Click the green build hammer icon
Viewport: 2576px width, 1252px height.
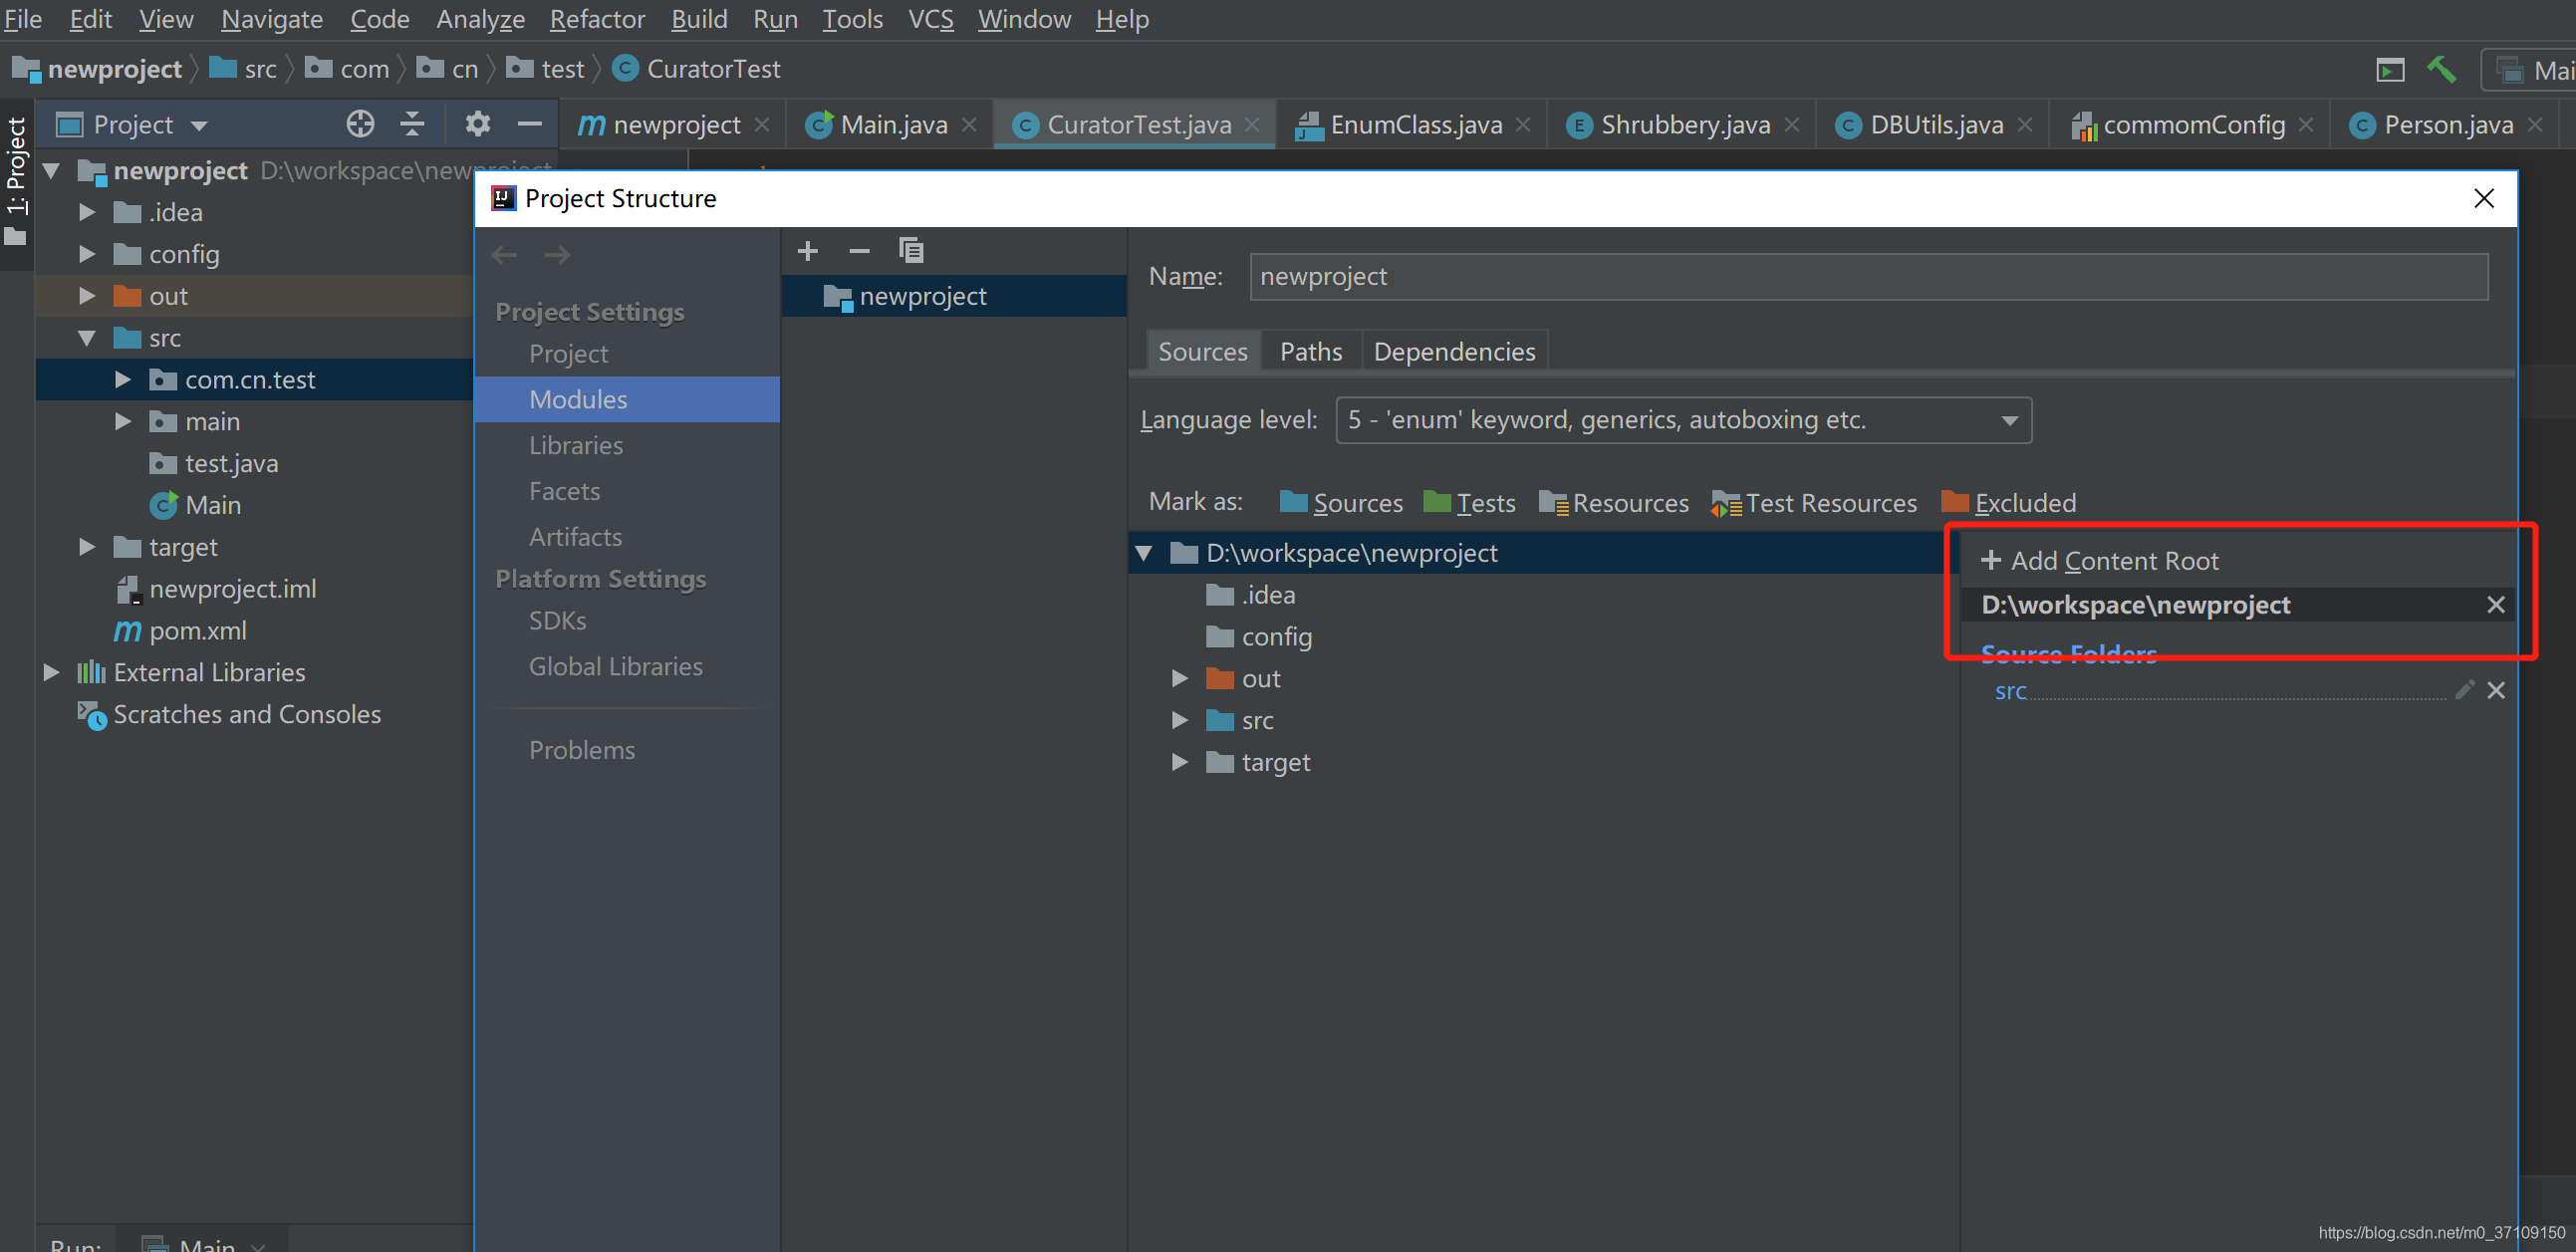2441,69
